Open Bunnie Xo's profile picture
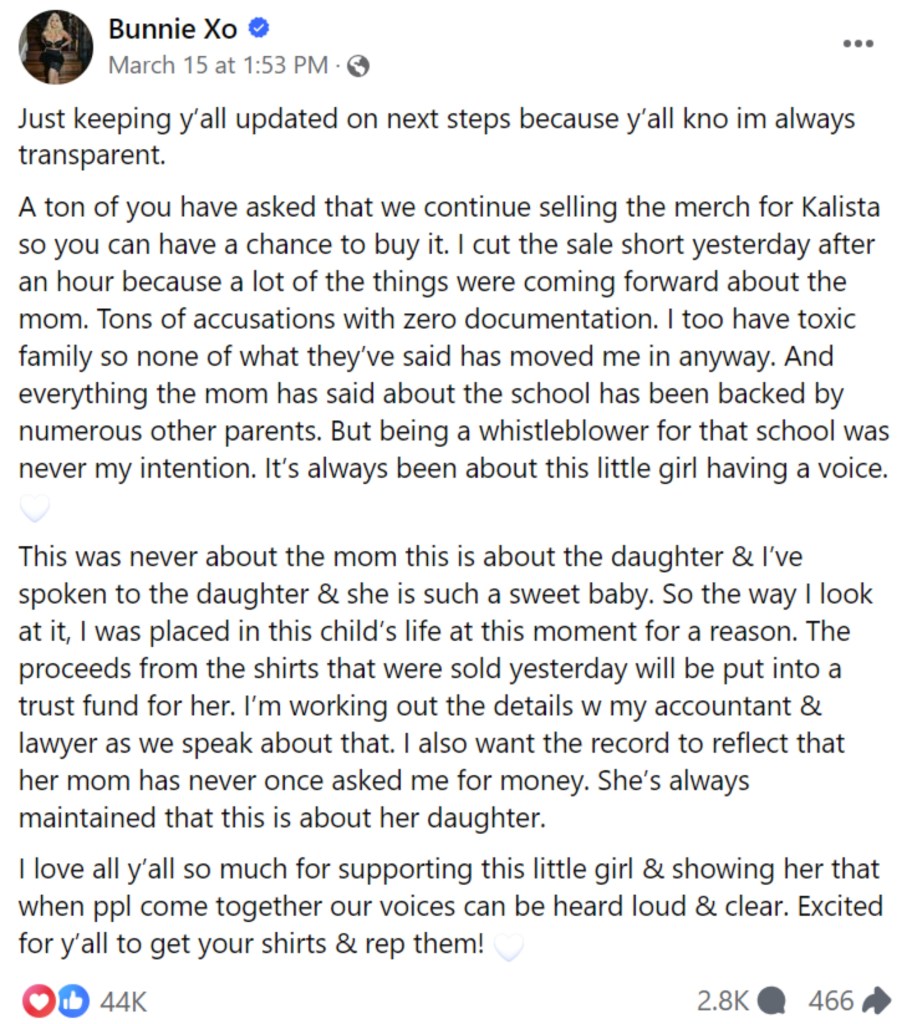Viewport: 902px width, 1024px height. pyautogui.click(x=55, y=47)
